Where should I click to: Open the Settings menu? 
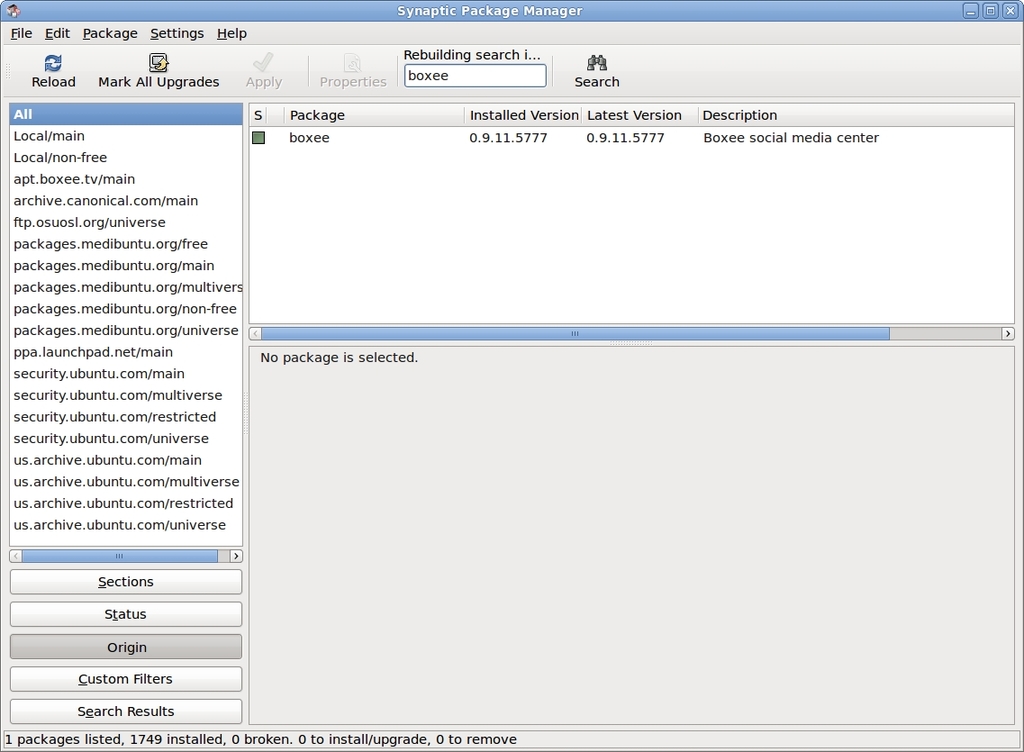click(x=176, y=33)
